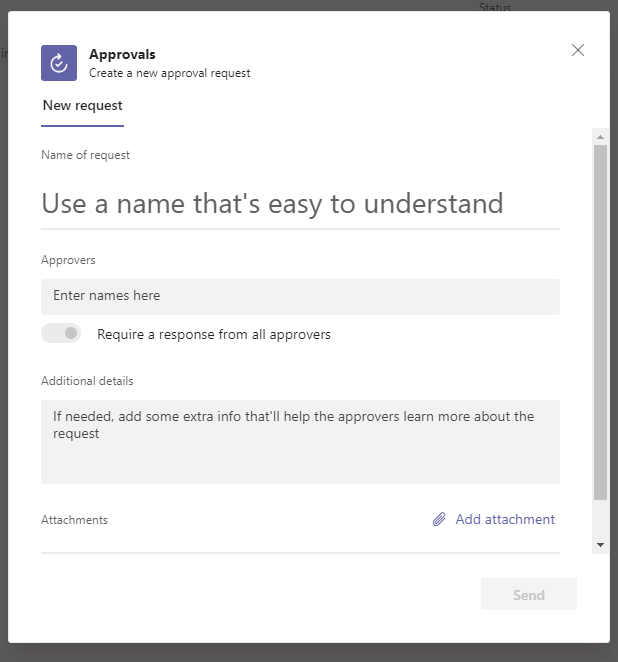Viewport: 618px width, 662px height.
Task: Focus the Approvers names input box
Action: [x=300, y=296]
